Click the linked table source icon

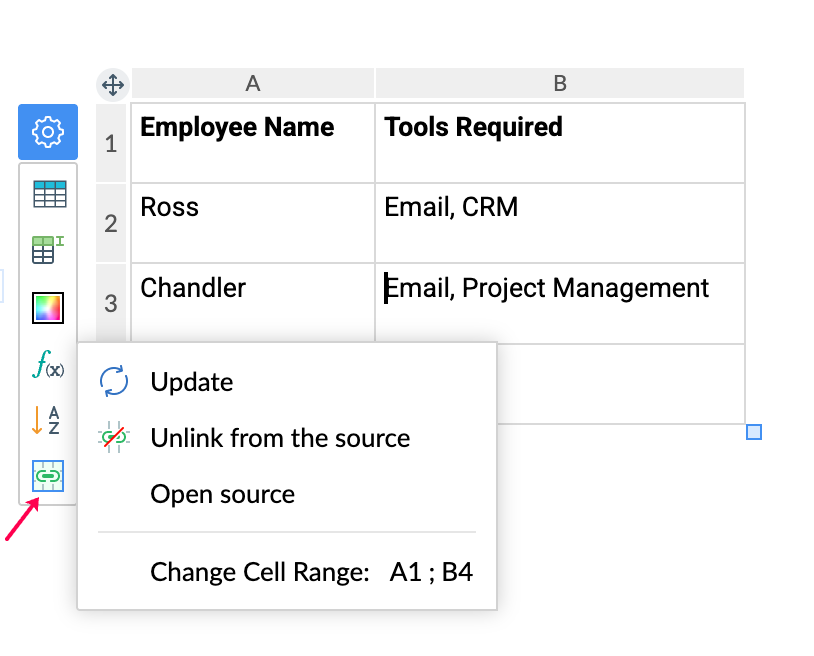click(x=48, y=477)
